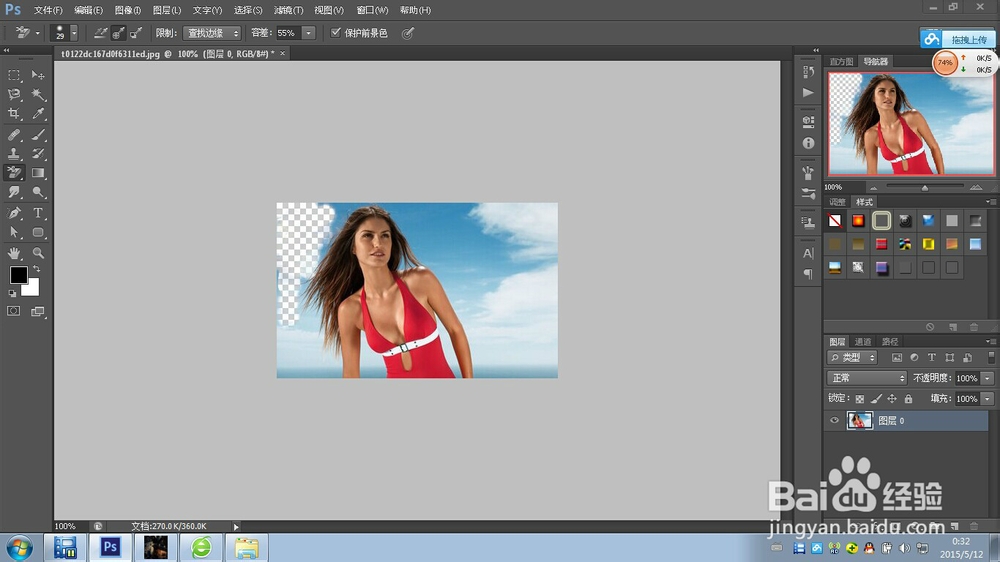This screenshot has height=562, width=1000.
Task: Switch to the 通道 tab
Action: point(863,342)
